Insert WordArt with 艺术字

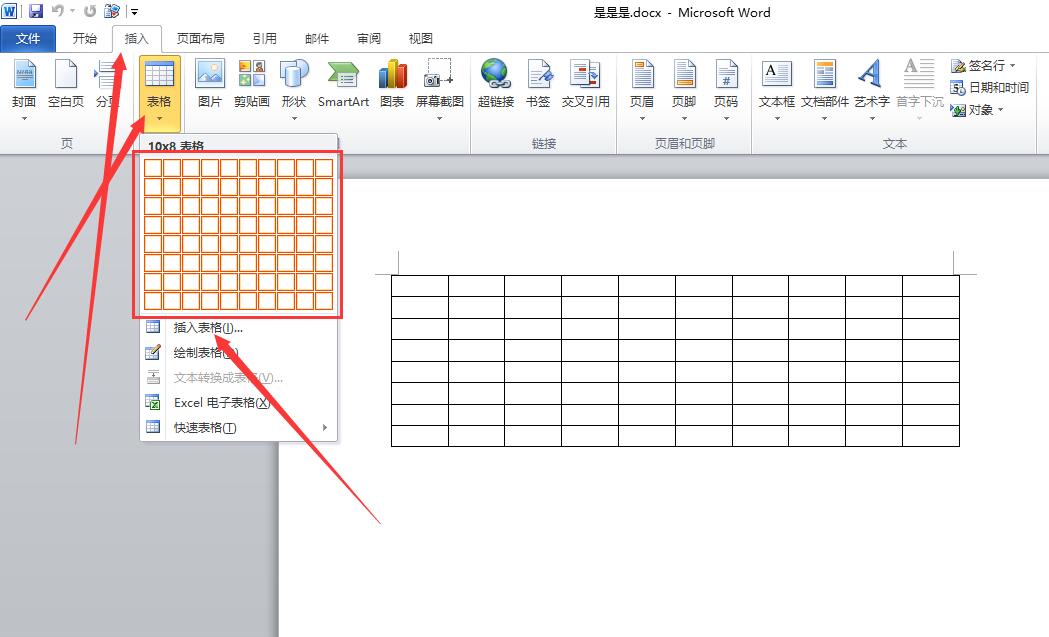click(x=872, y=84)
